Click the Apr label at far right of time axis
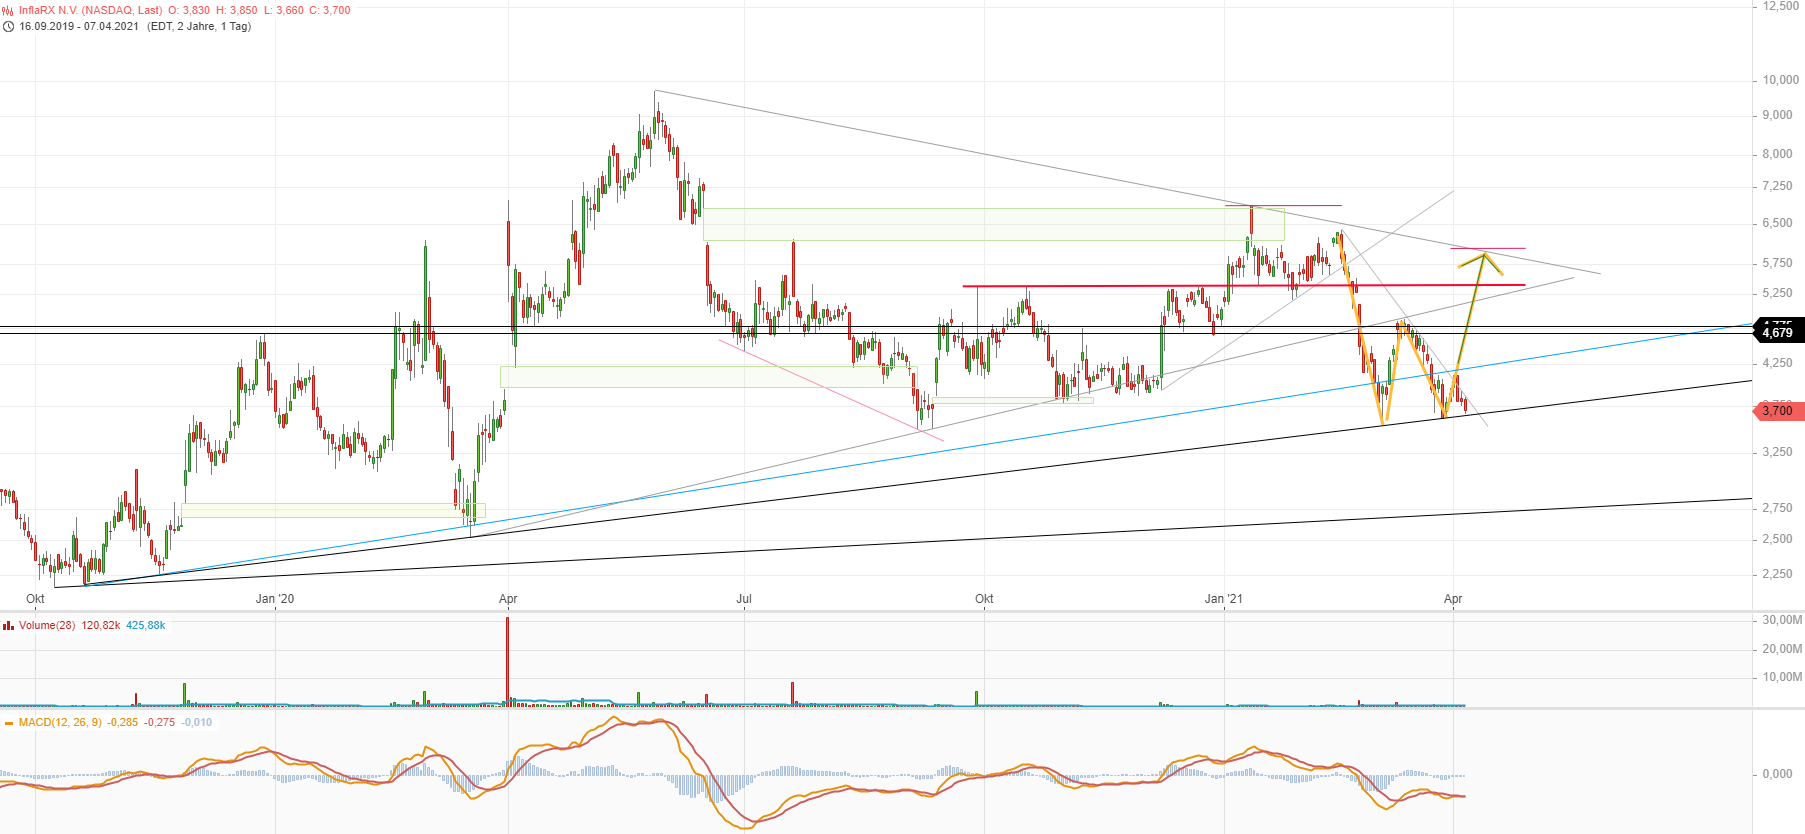Viewport: 1805px width, 834px height. click(x=1453, y=599)
